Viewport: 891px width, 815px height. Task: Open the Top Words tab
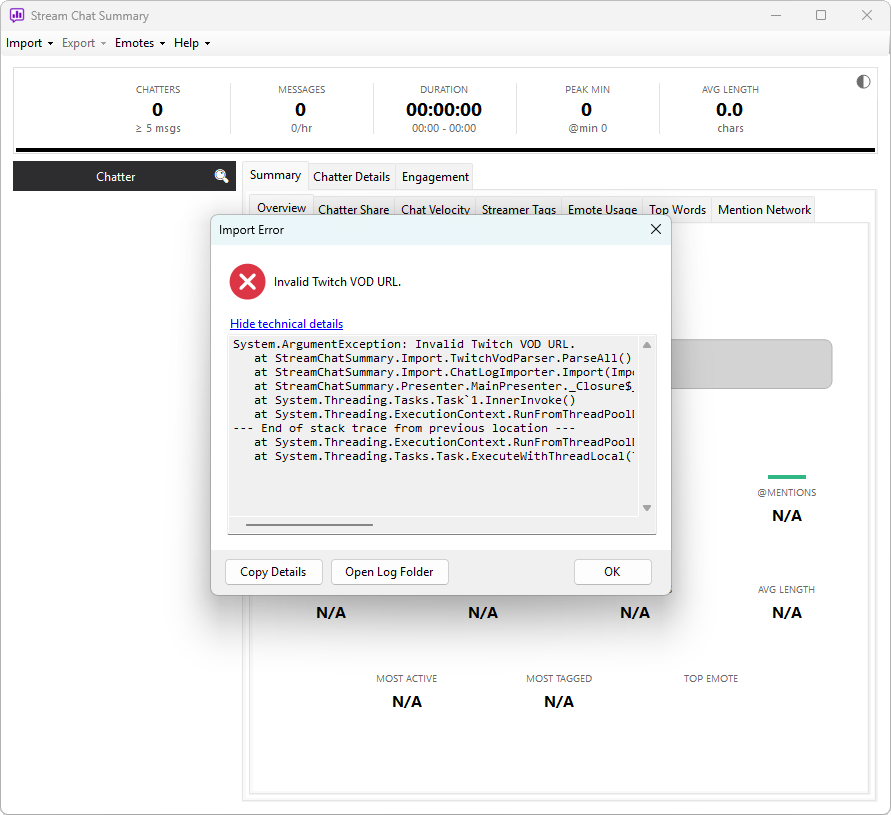677,210
